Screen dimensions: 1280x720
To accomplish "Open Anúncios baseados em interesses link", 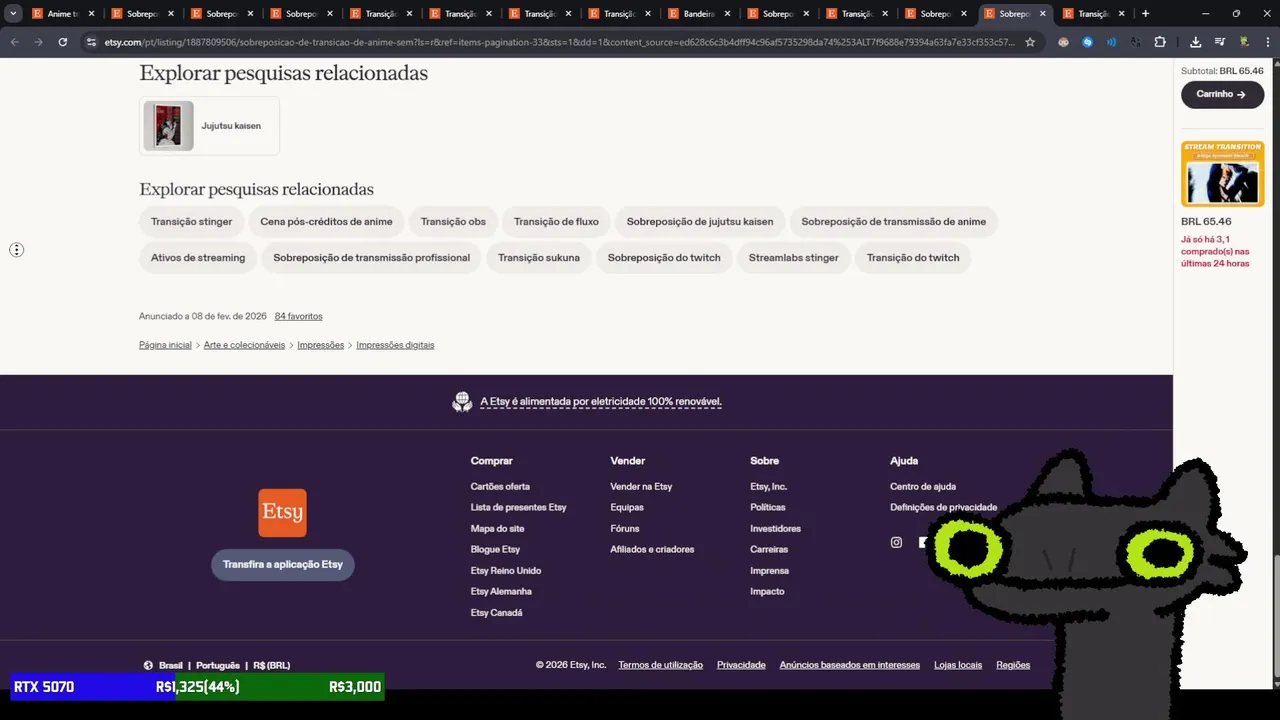I will (x=850, y=665).
